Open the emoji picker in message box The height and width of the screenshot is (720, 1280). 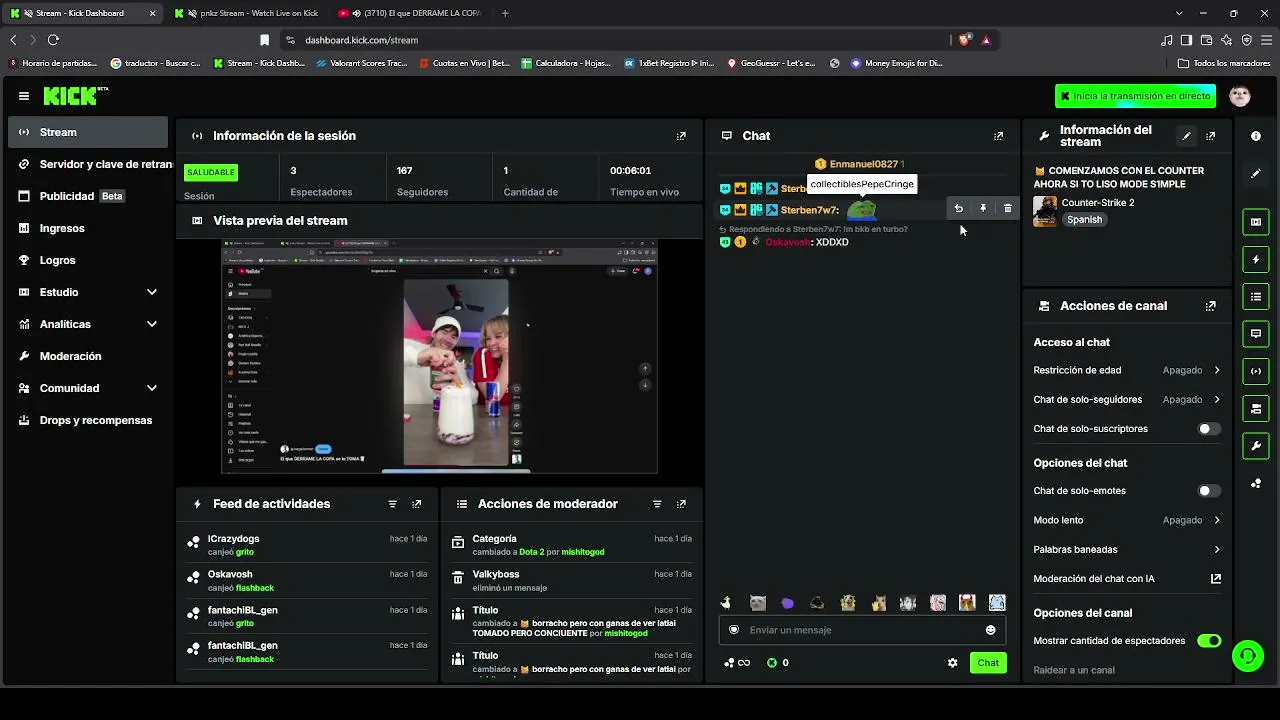click(x=991, y=630)
